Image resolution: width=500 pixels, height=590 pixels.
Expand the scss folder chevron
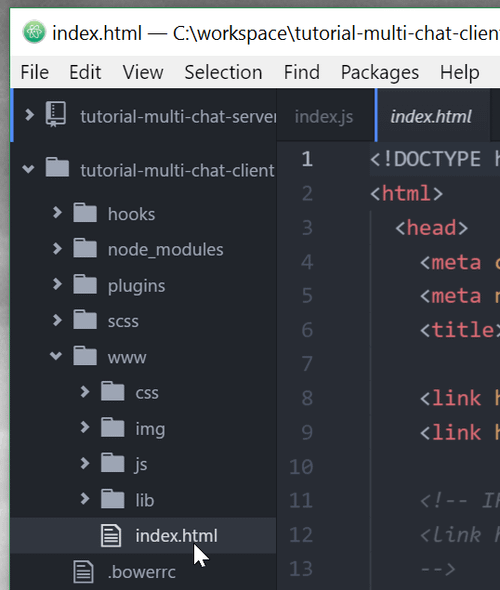click(x=57, y=320)
